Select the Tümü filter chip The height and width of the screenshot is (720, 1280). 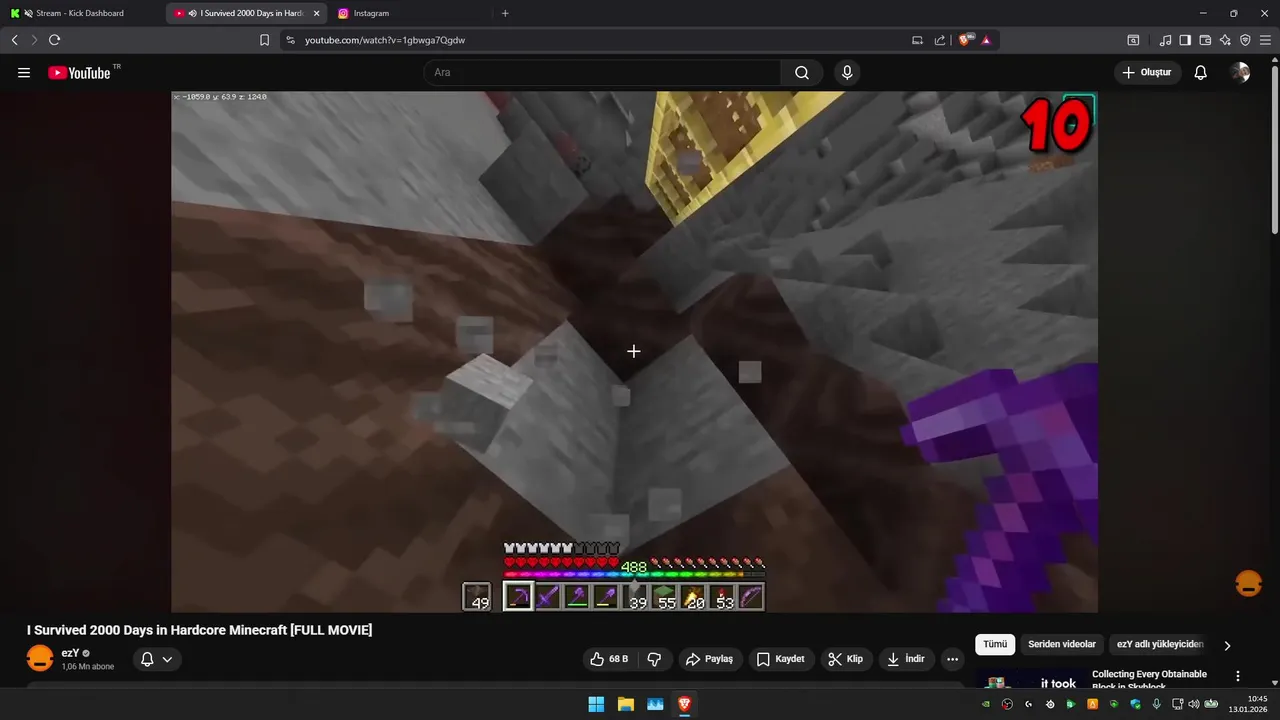pos(995,645)
